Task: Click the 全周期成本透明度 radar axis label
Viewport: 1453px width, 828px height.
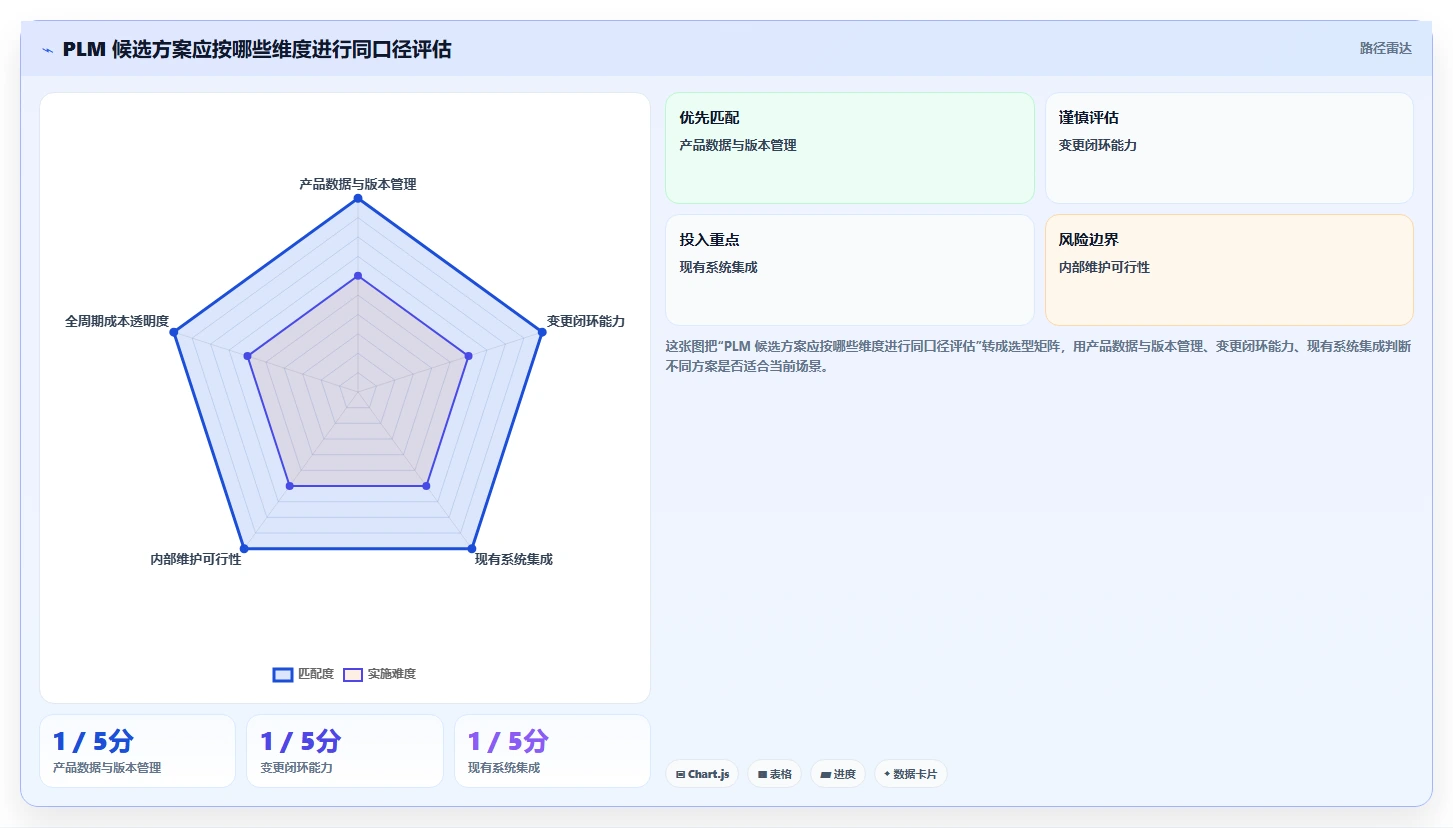Action: click(117, 322)
